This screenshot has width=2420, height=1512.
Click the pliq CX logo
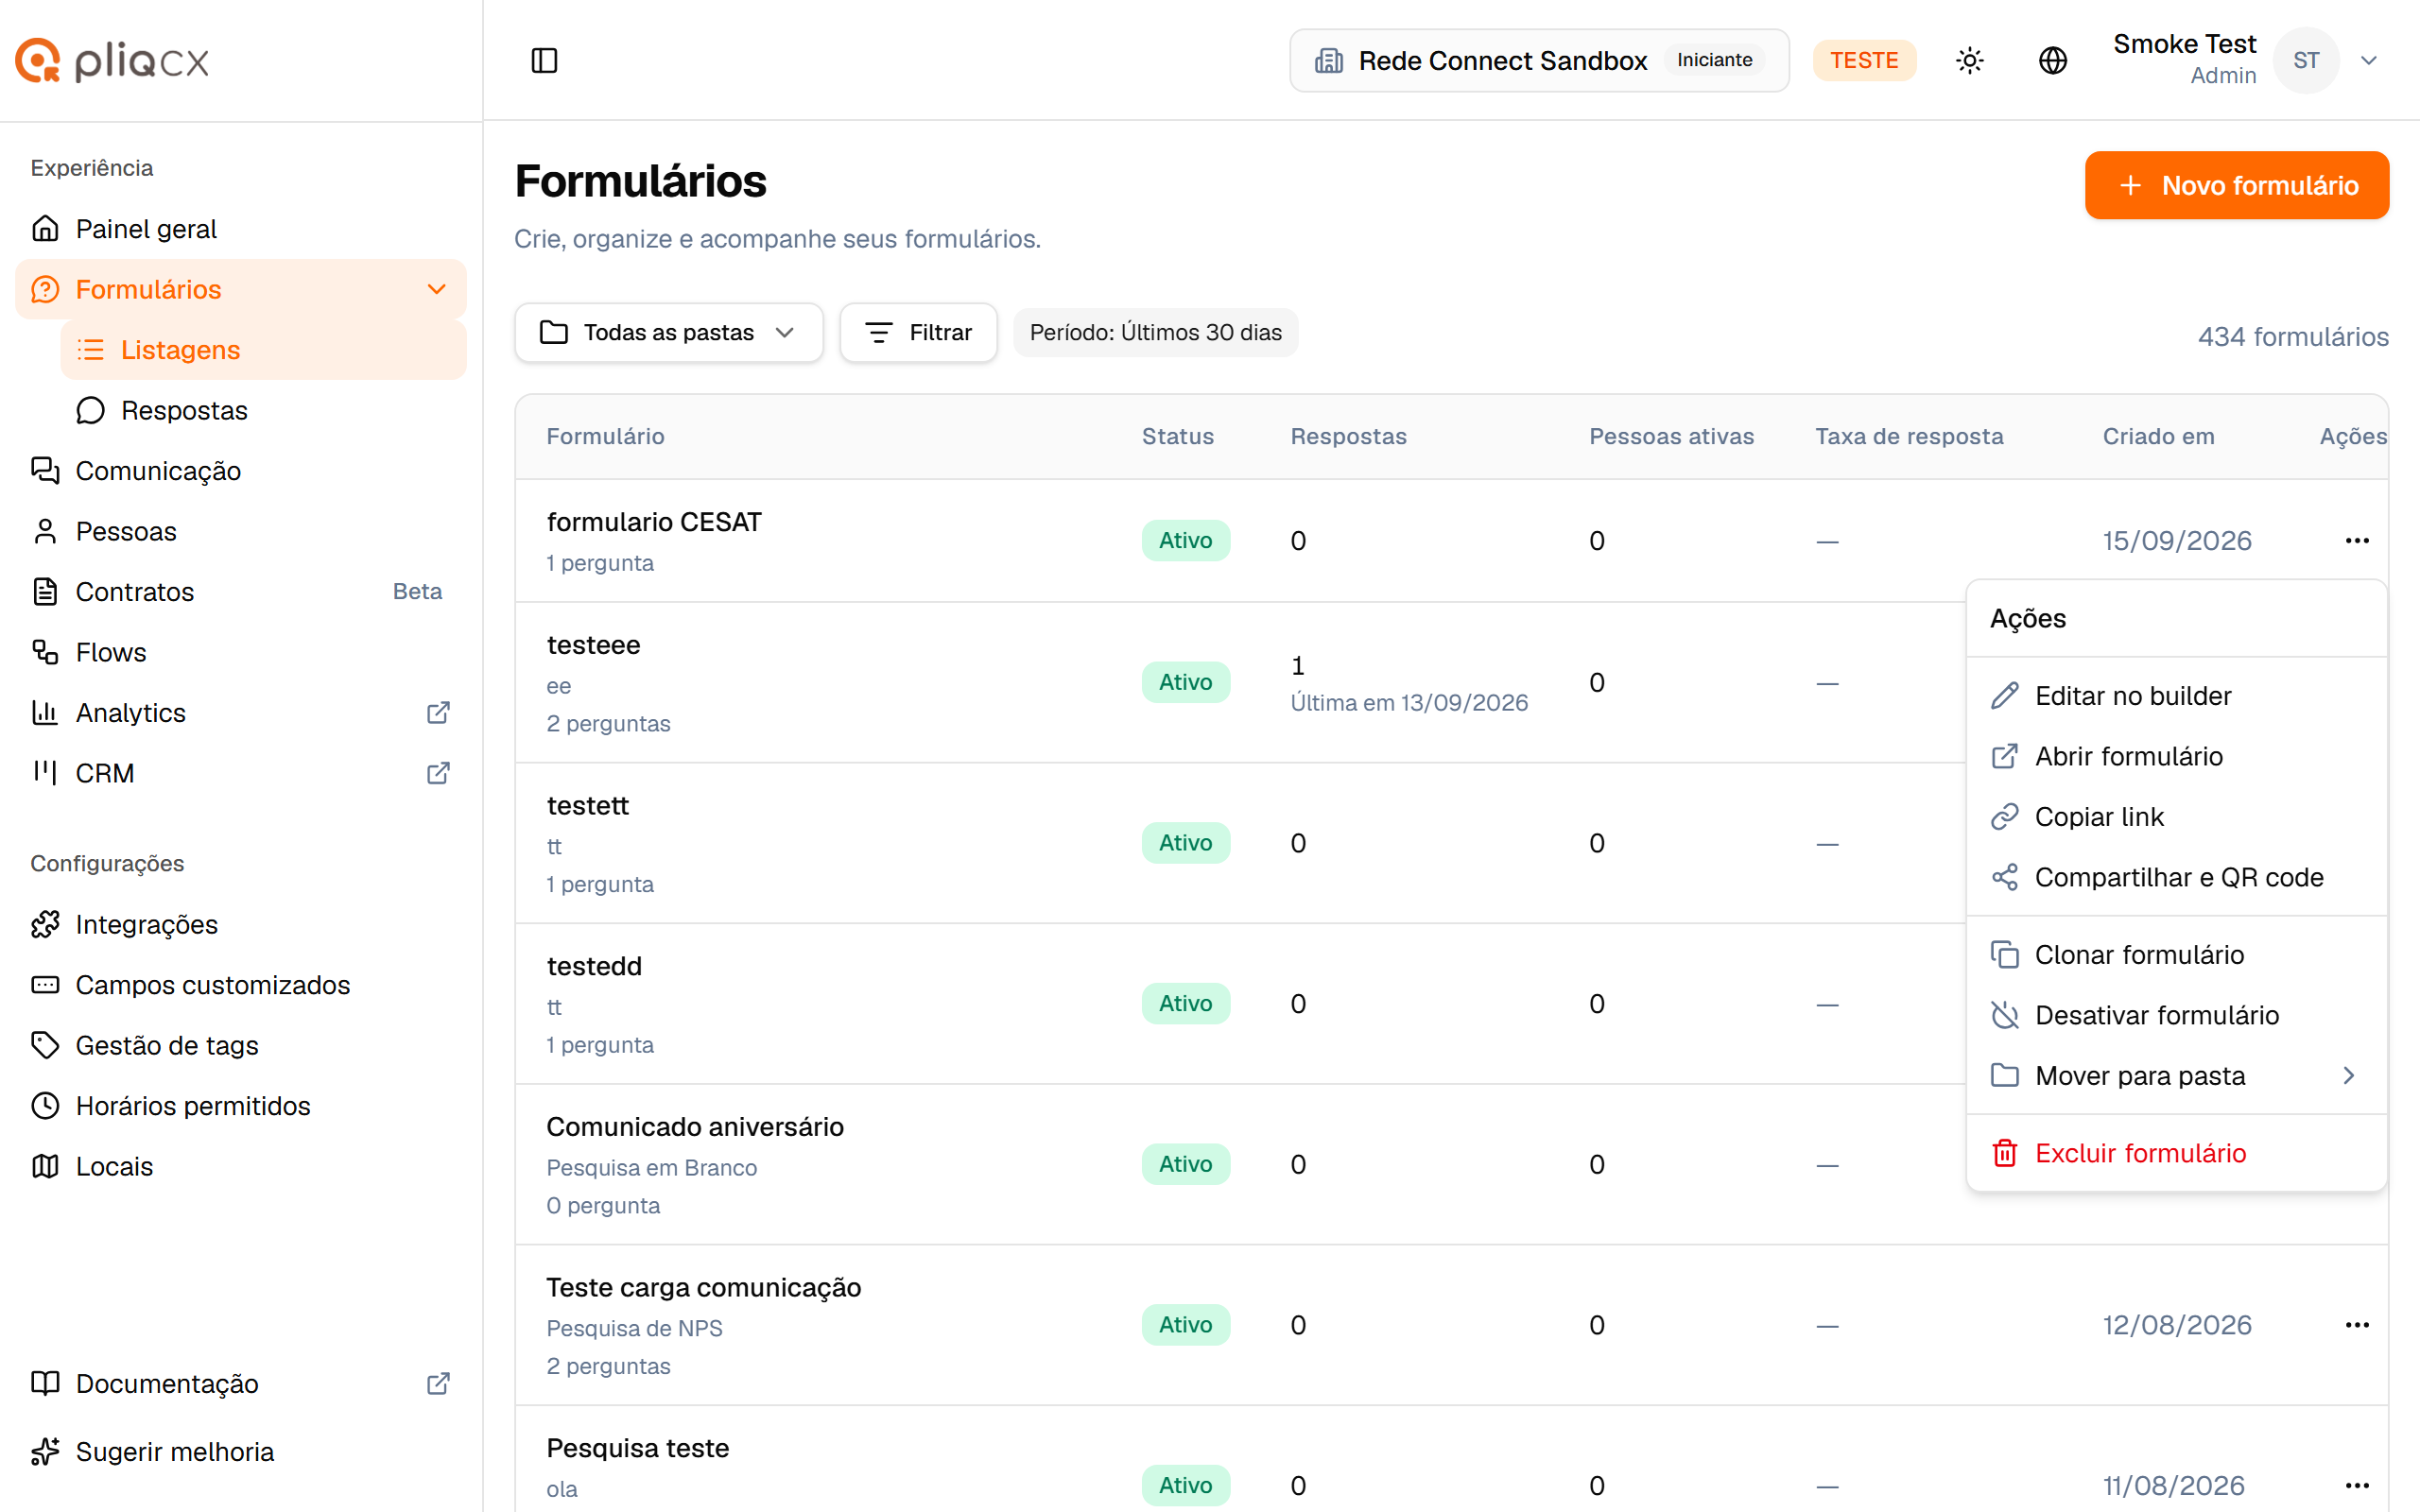[x=112, y=61]
